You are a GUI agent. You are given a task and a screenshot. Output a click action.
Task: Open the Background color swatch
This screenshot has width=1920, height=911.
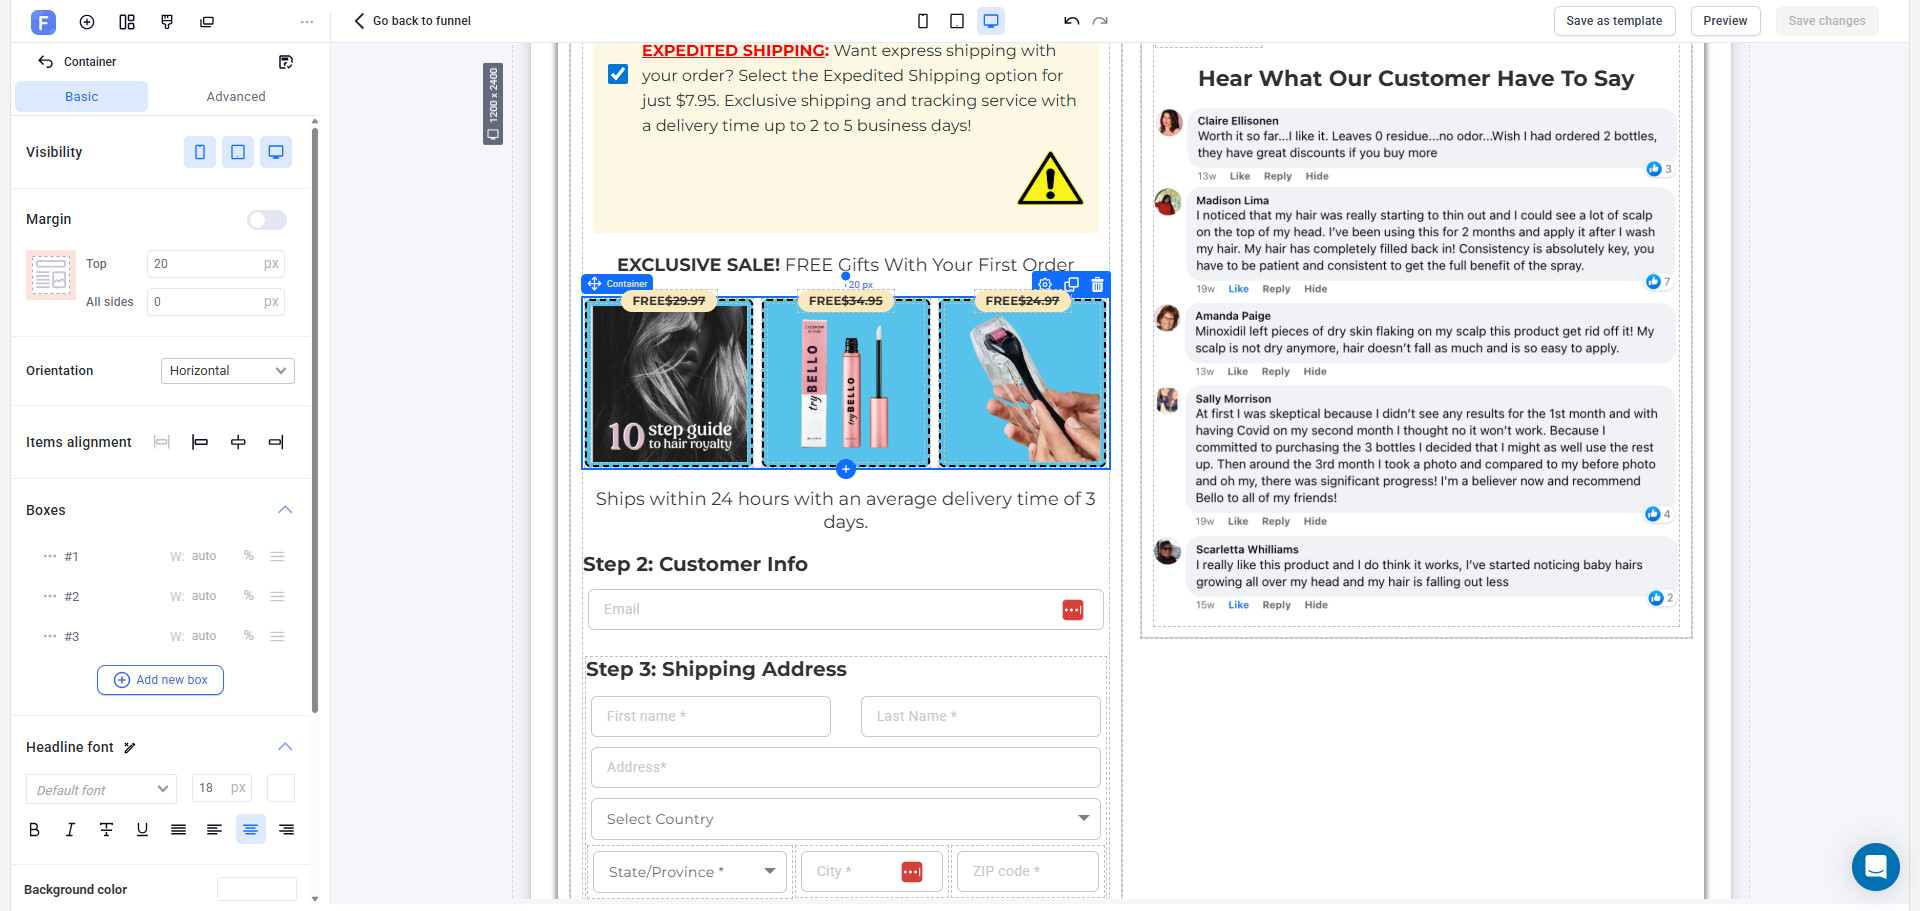point(256,889)
